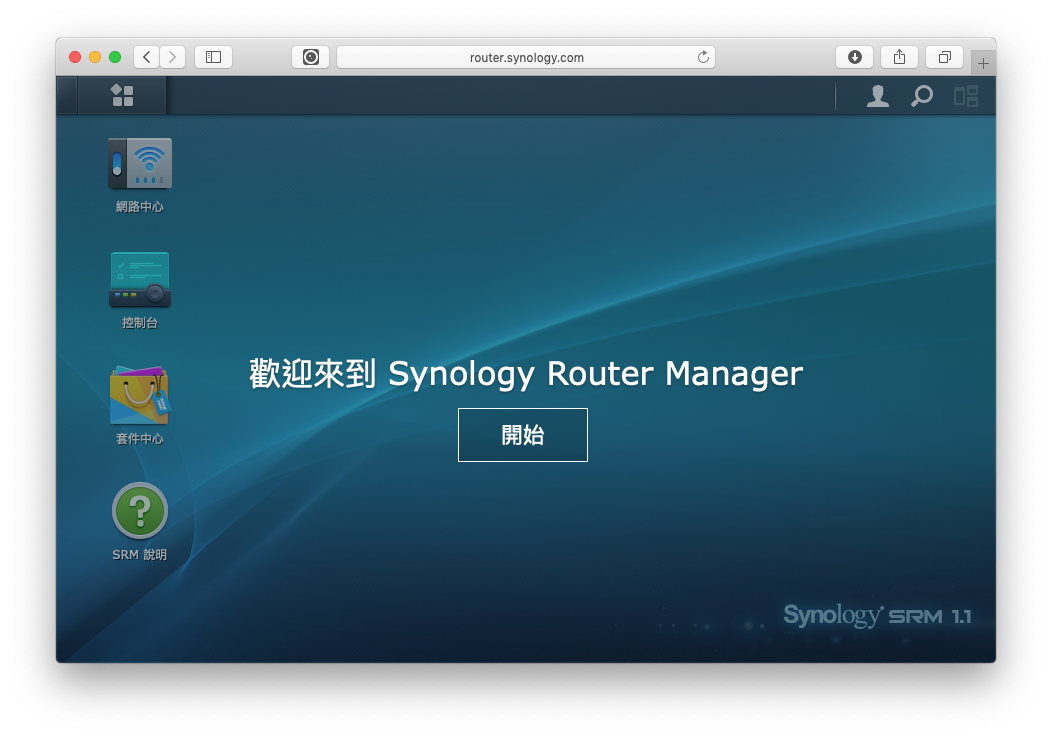Screen dimensions: 1052x737
Task: Close the Safari window with red button
Action: click(x=75, y=57)
